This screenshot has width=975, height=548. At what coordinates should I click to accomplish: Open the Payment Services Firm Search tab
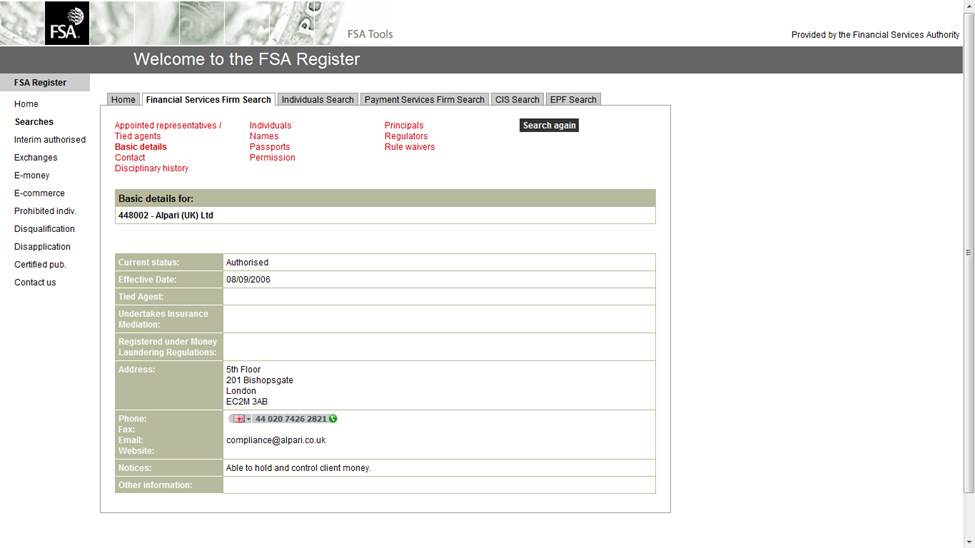point(424,100)
